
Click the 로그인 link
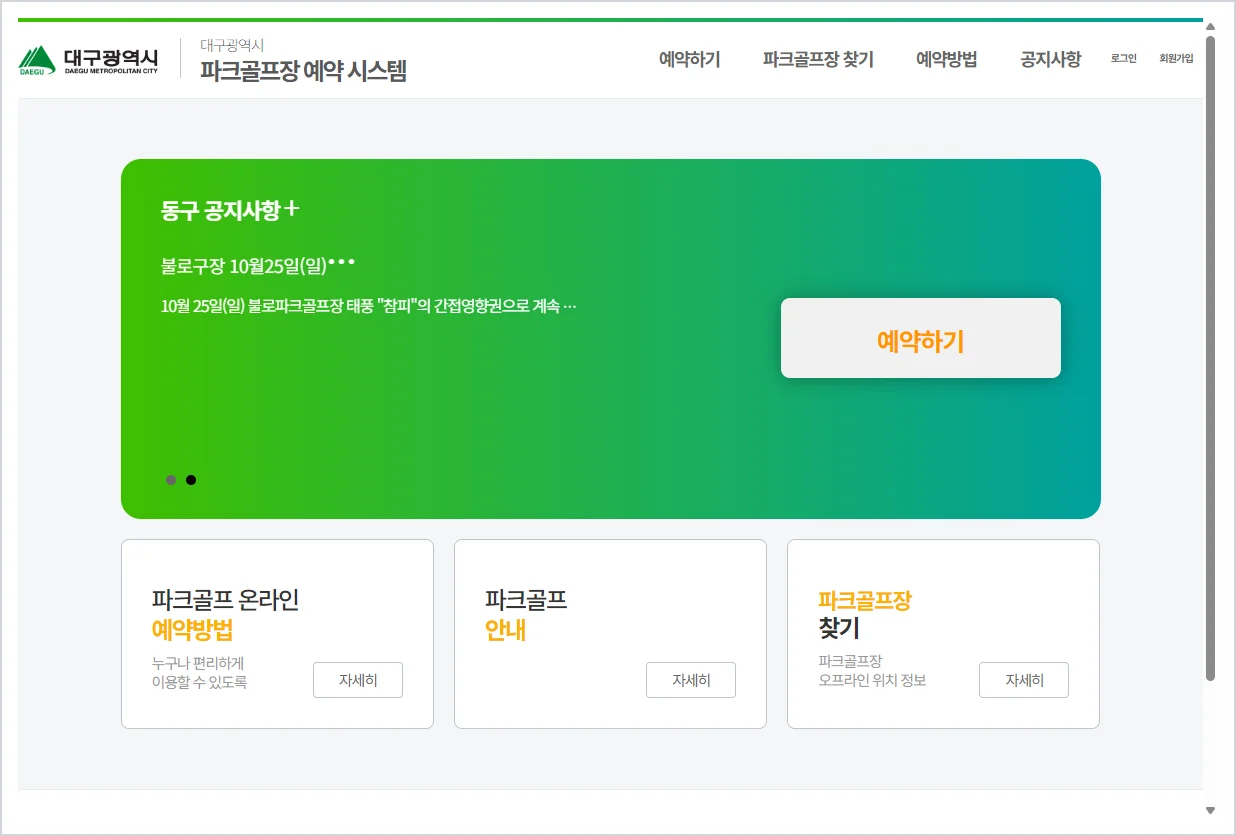pyautogui.click(x=1123, y=59)
